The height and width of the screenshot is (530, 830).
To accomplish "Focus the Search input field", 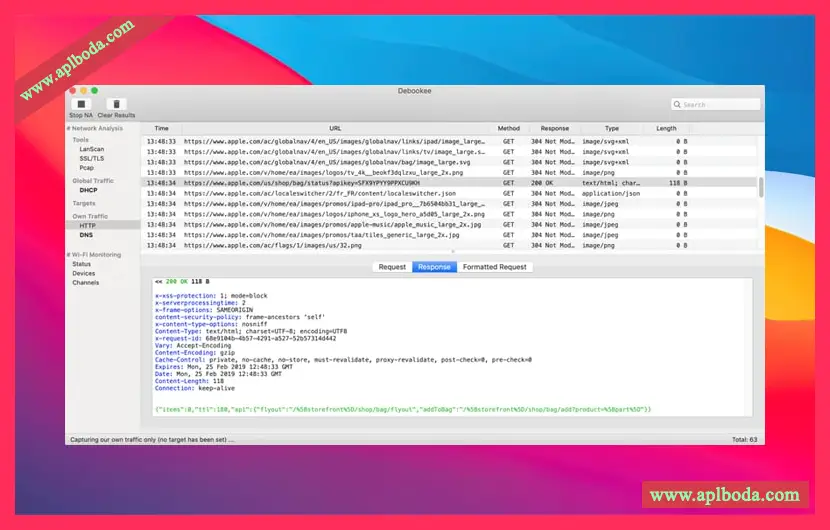I will click(x=716, y=104).
